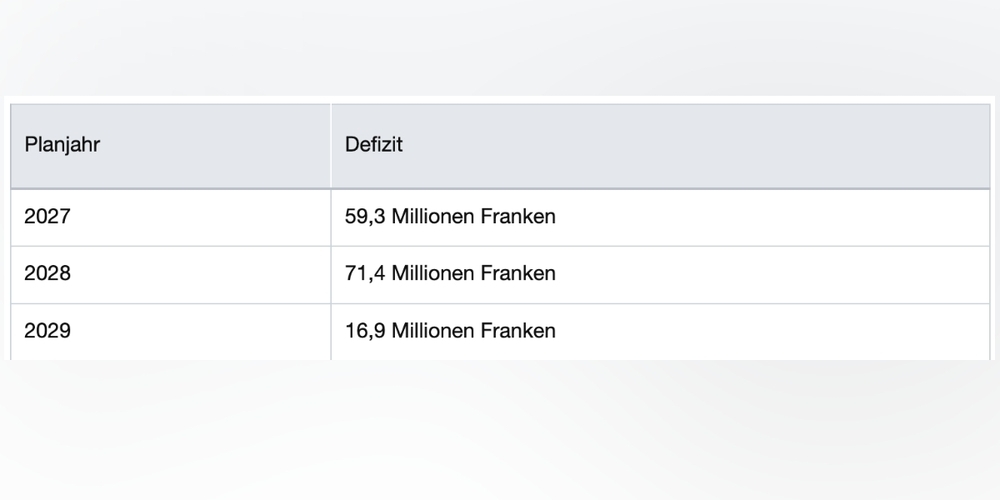1000x500 pixels.
Task: Select the 2028 plan year cell
Action: pos(48,273)
